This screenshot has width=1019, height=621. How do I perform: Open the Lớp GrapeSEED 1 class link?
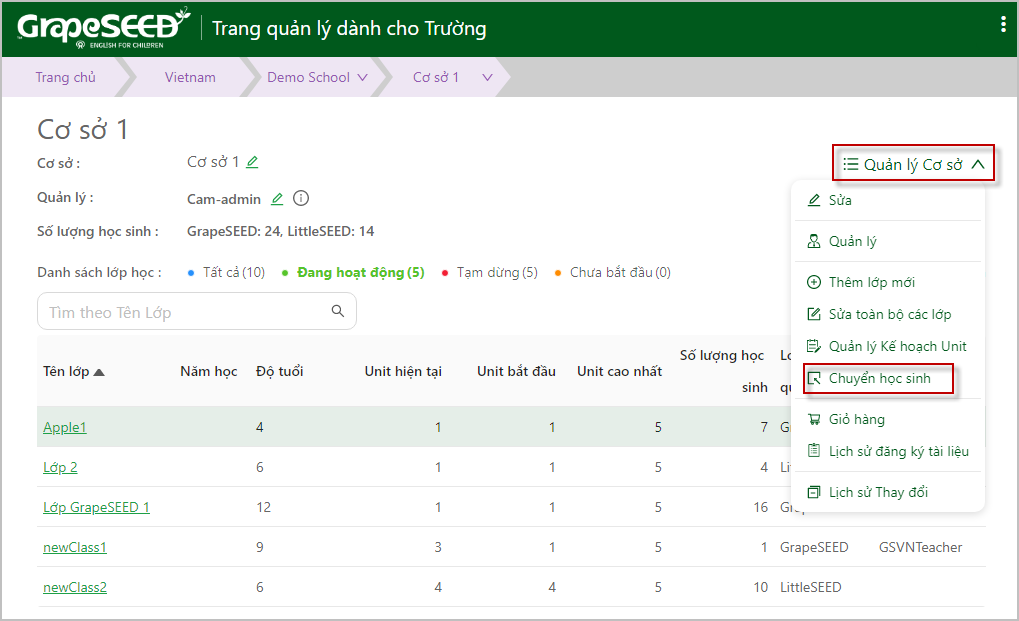click(96, 507)
